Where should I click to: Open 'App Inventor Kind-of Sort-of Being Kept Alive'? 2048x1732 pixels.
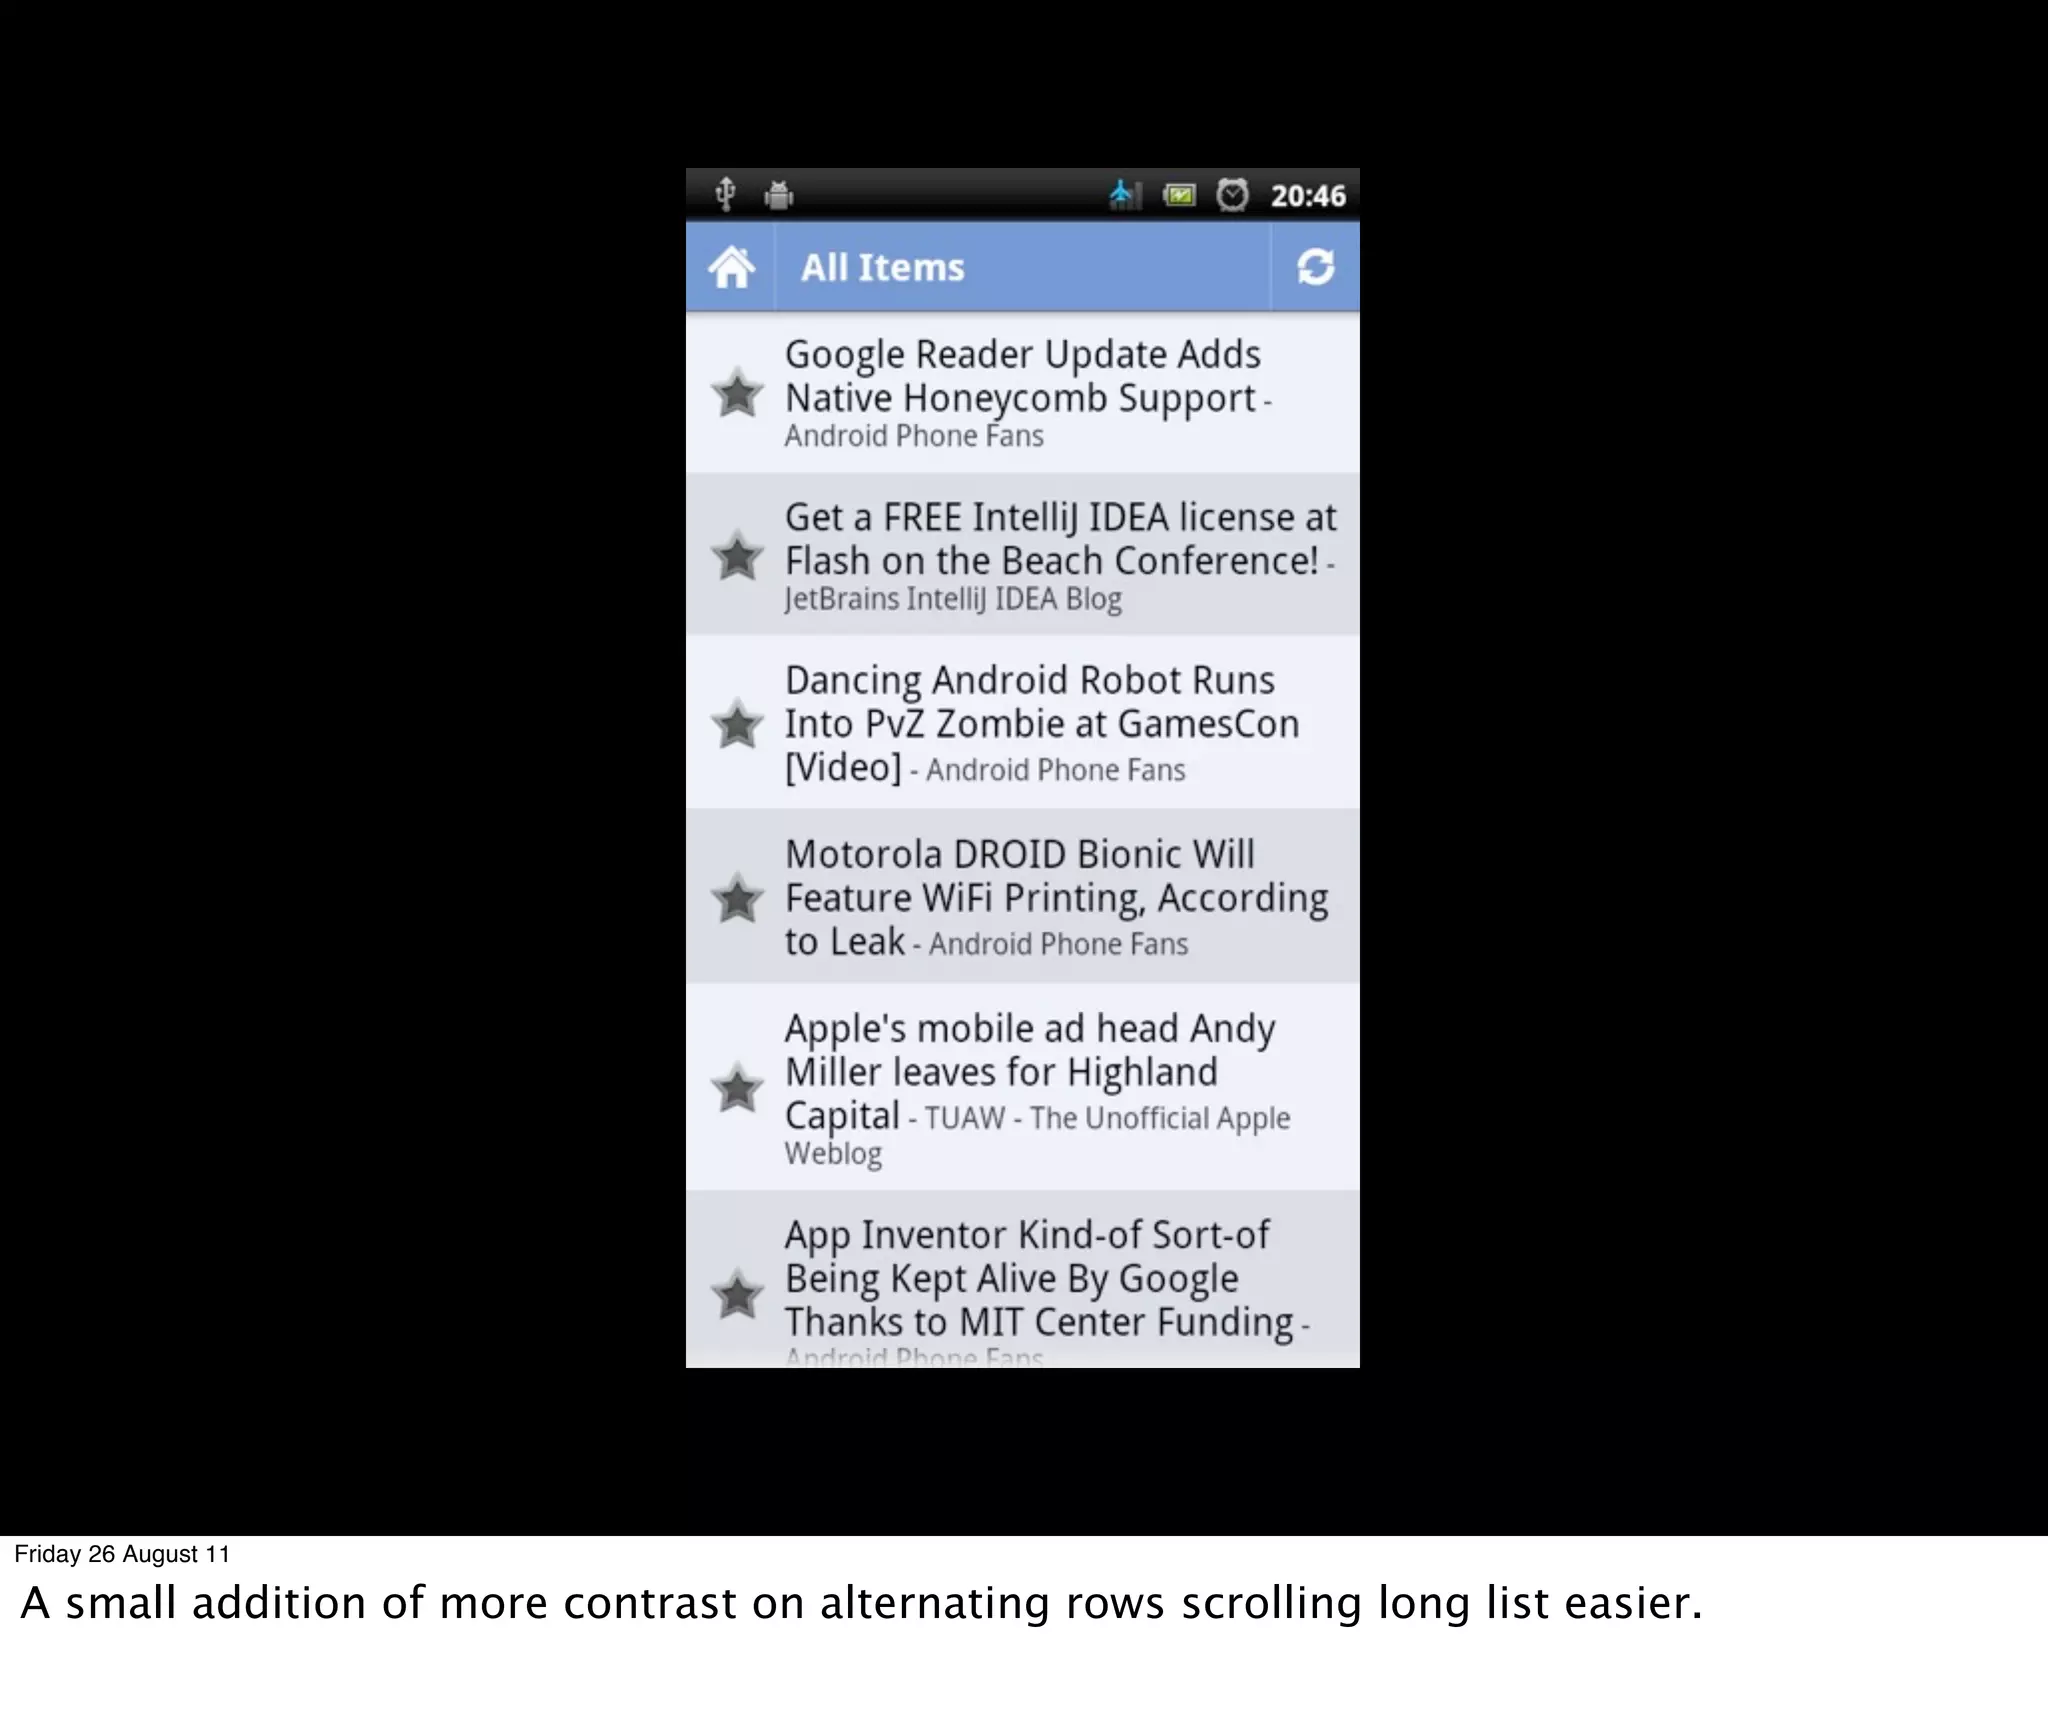click(1022, 1280)
